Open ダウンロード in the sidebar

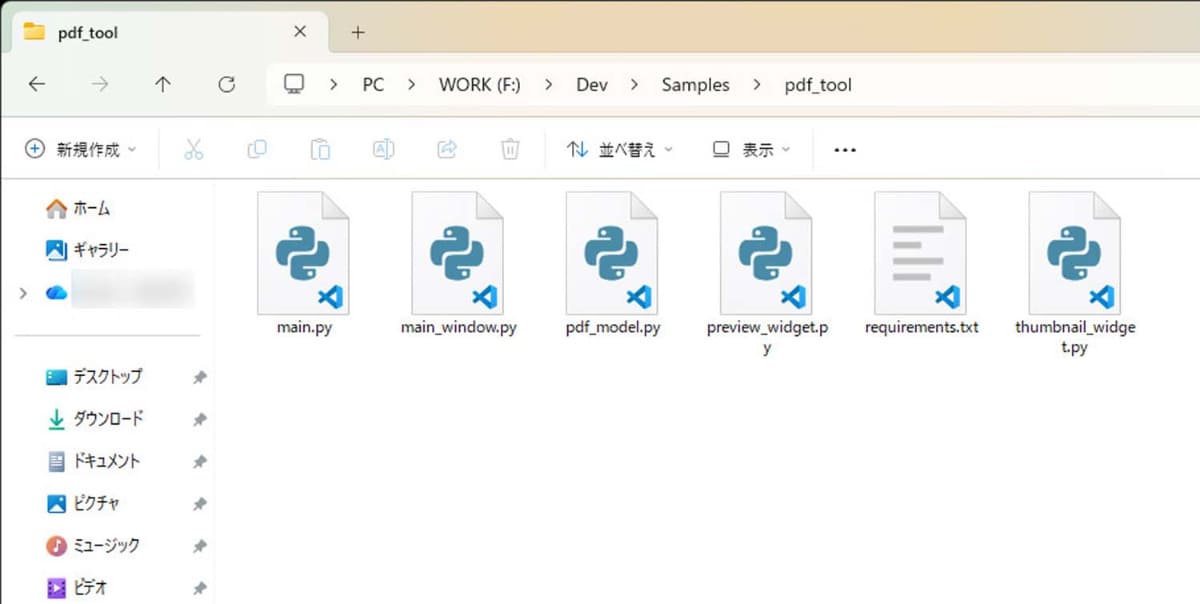(95, 419)
